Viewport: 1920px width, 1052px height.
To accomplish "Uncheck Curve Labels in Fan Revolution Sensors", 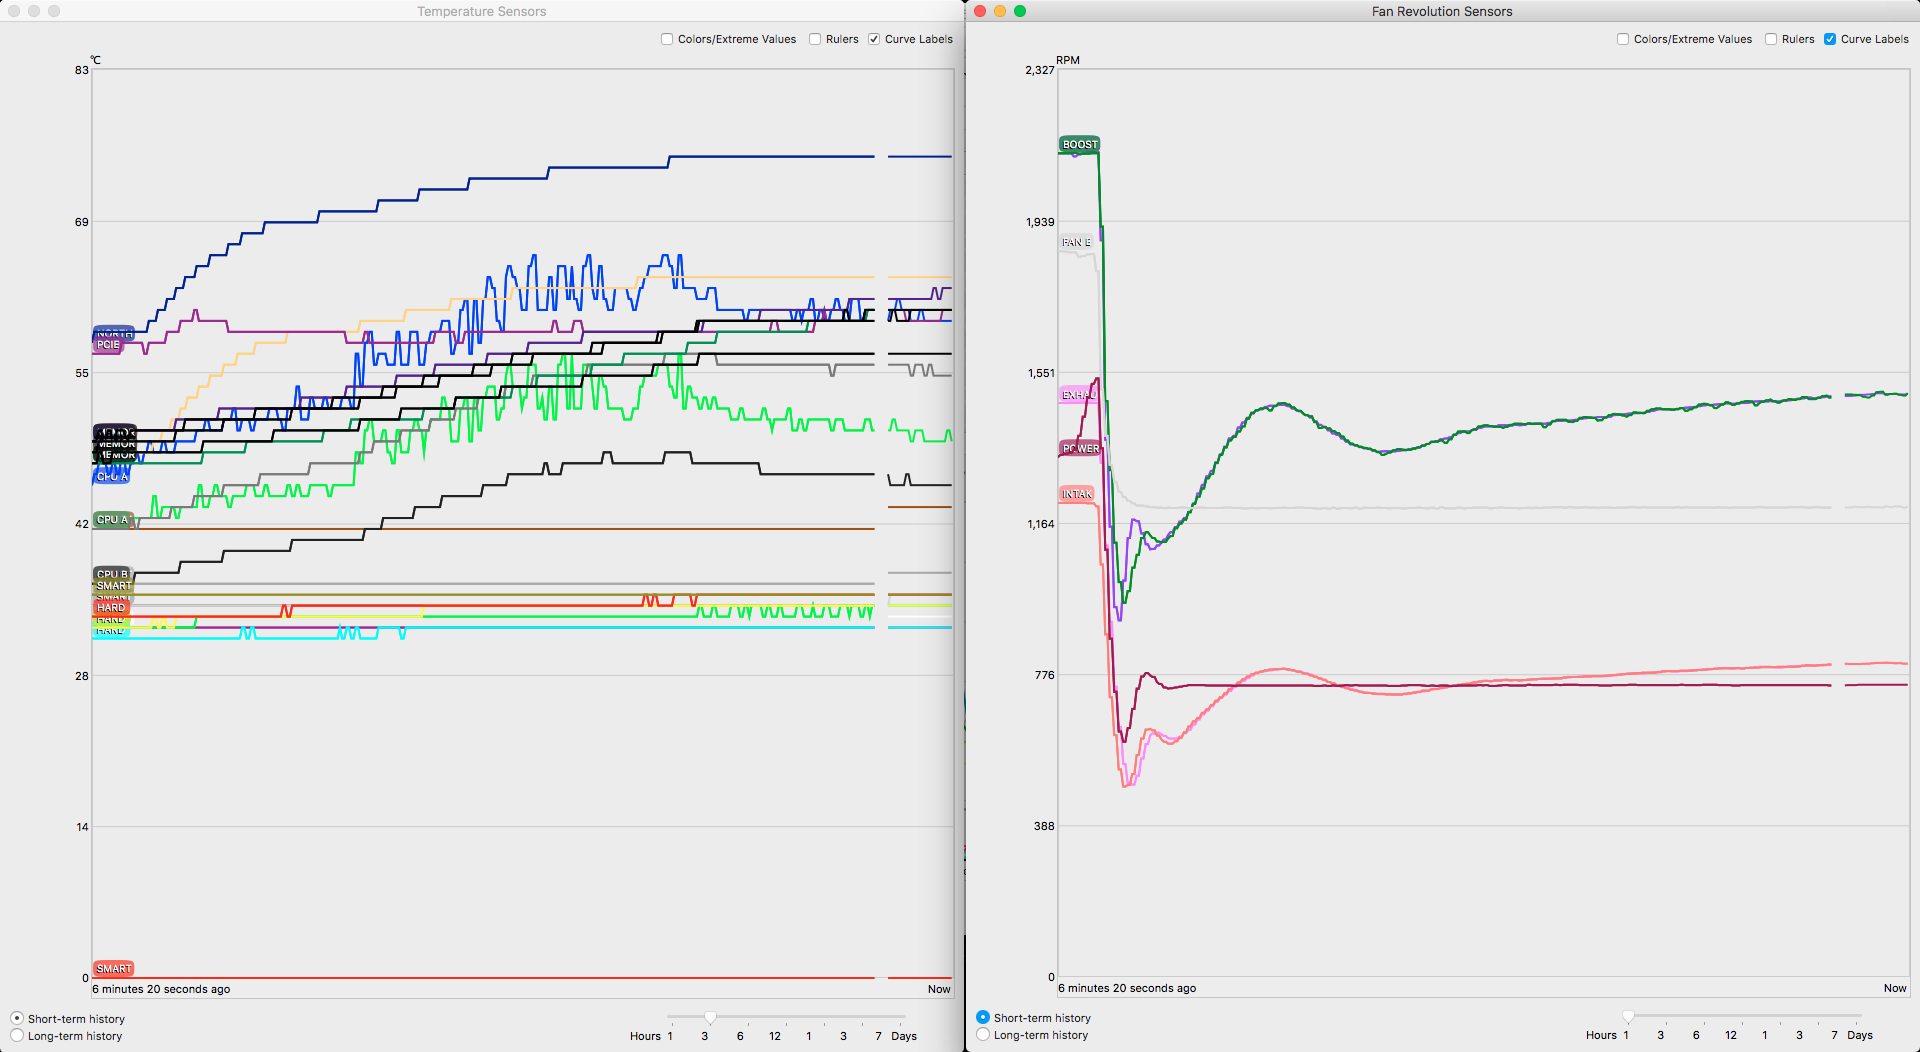I will pos(1830,40).
